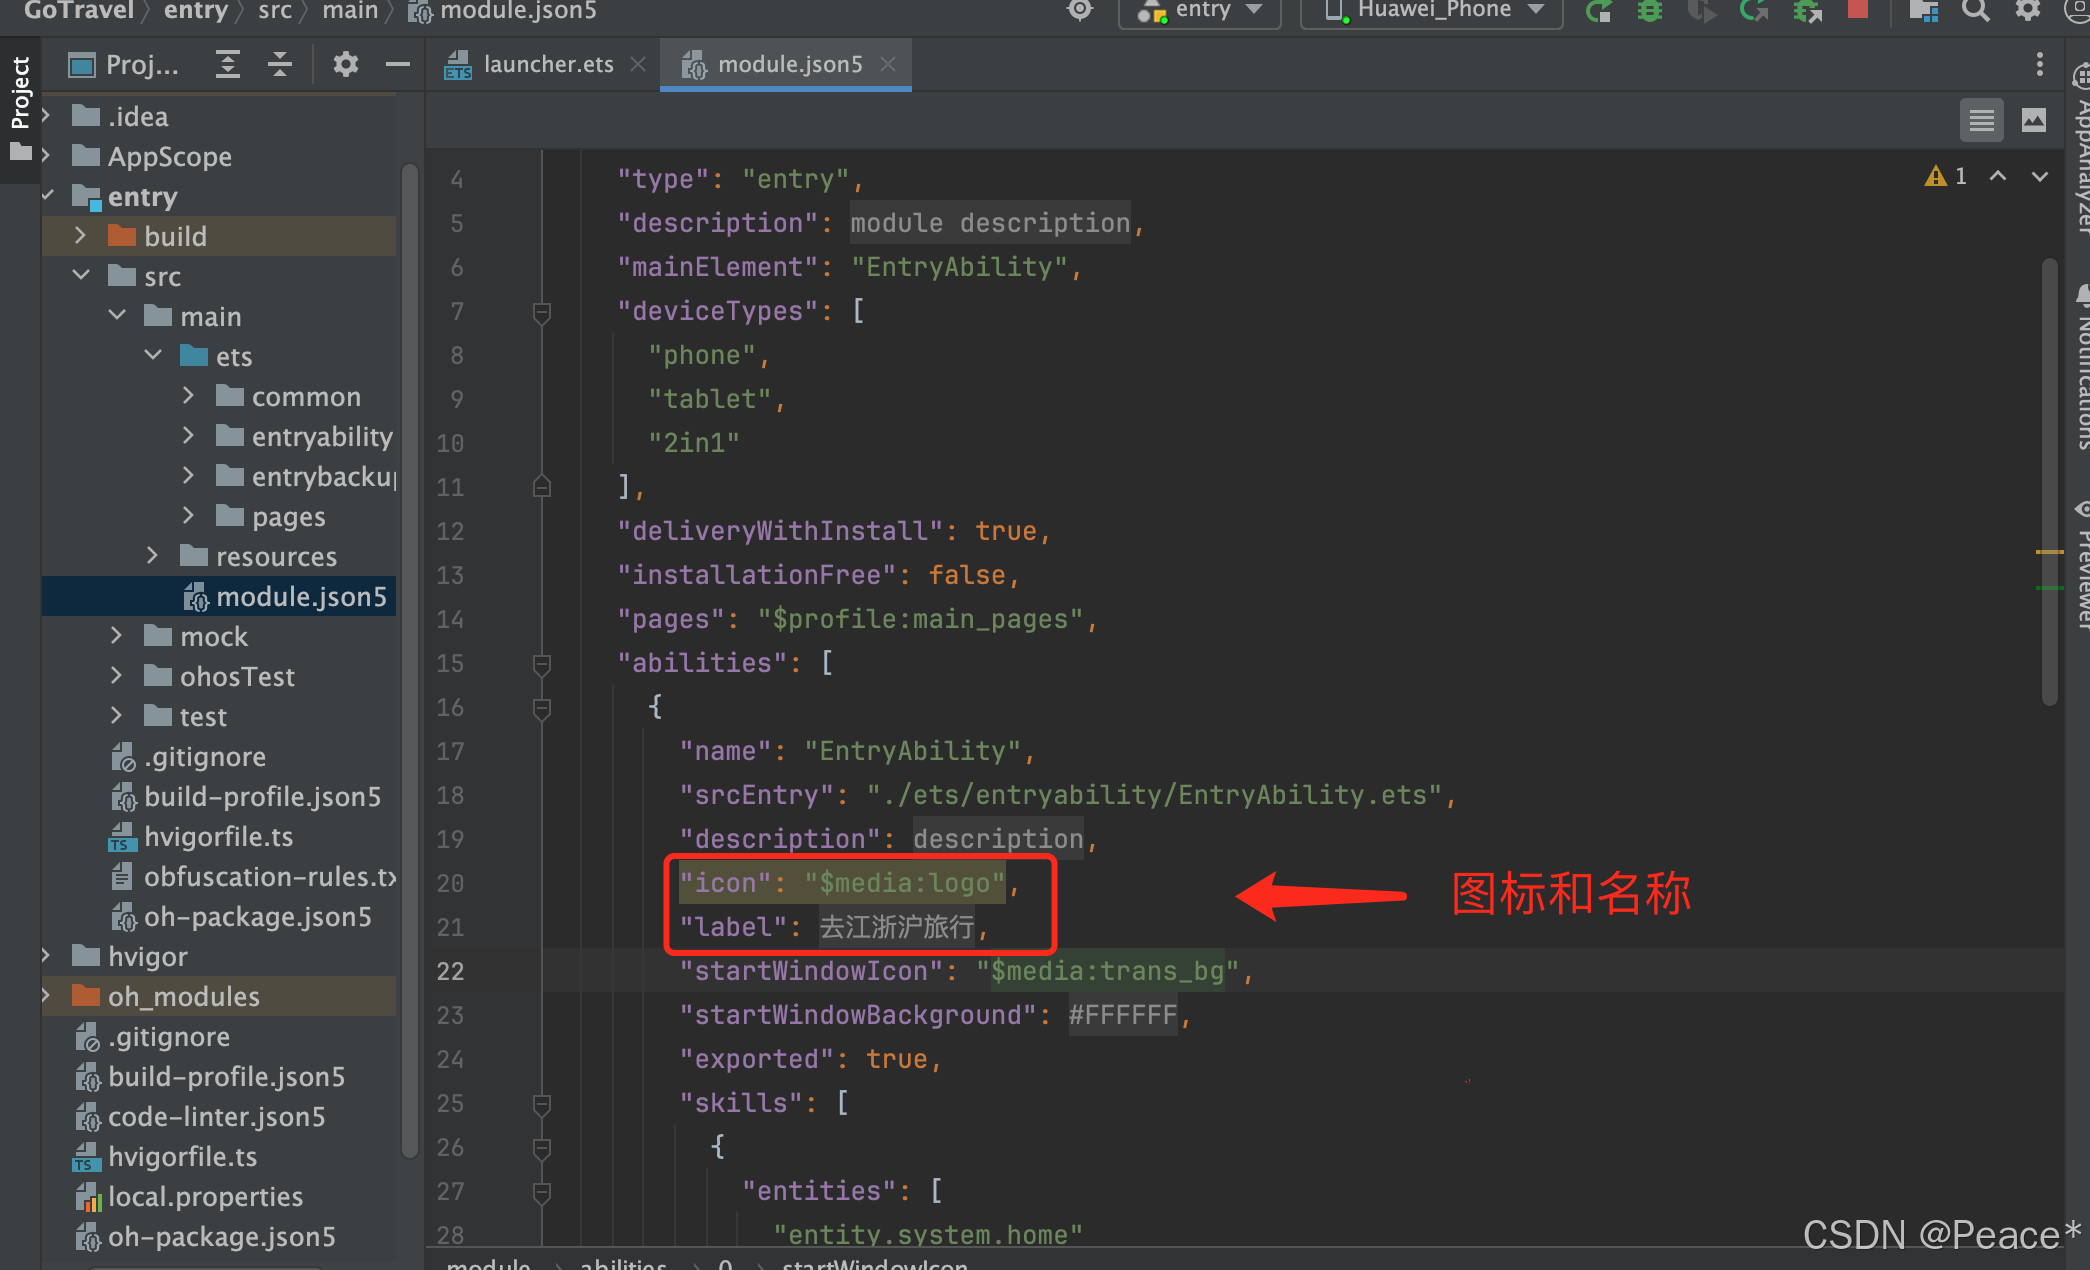The height and width of the screenshot is (1270, 2090).
Task: Switch editor to image preview mode
Action: (2034, 121)
